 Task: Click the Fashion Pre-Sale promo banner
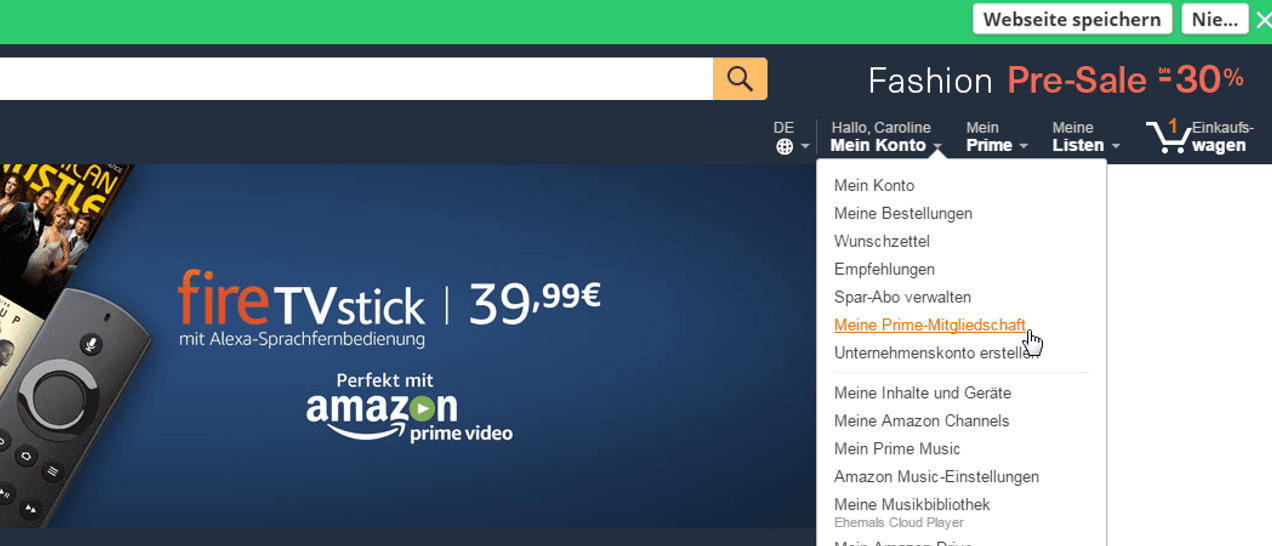coord(1055,80)
